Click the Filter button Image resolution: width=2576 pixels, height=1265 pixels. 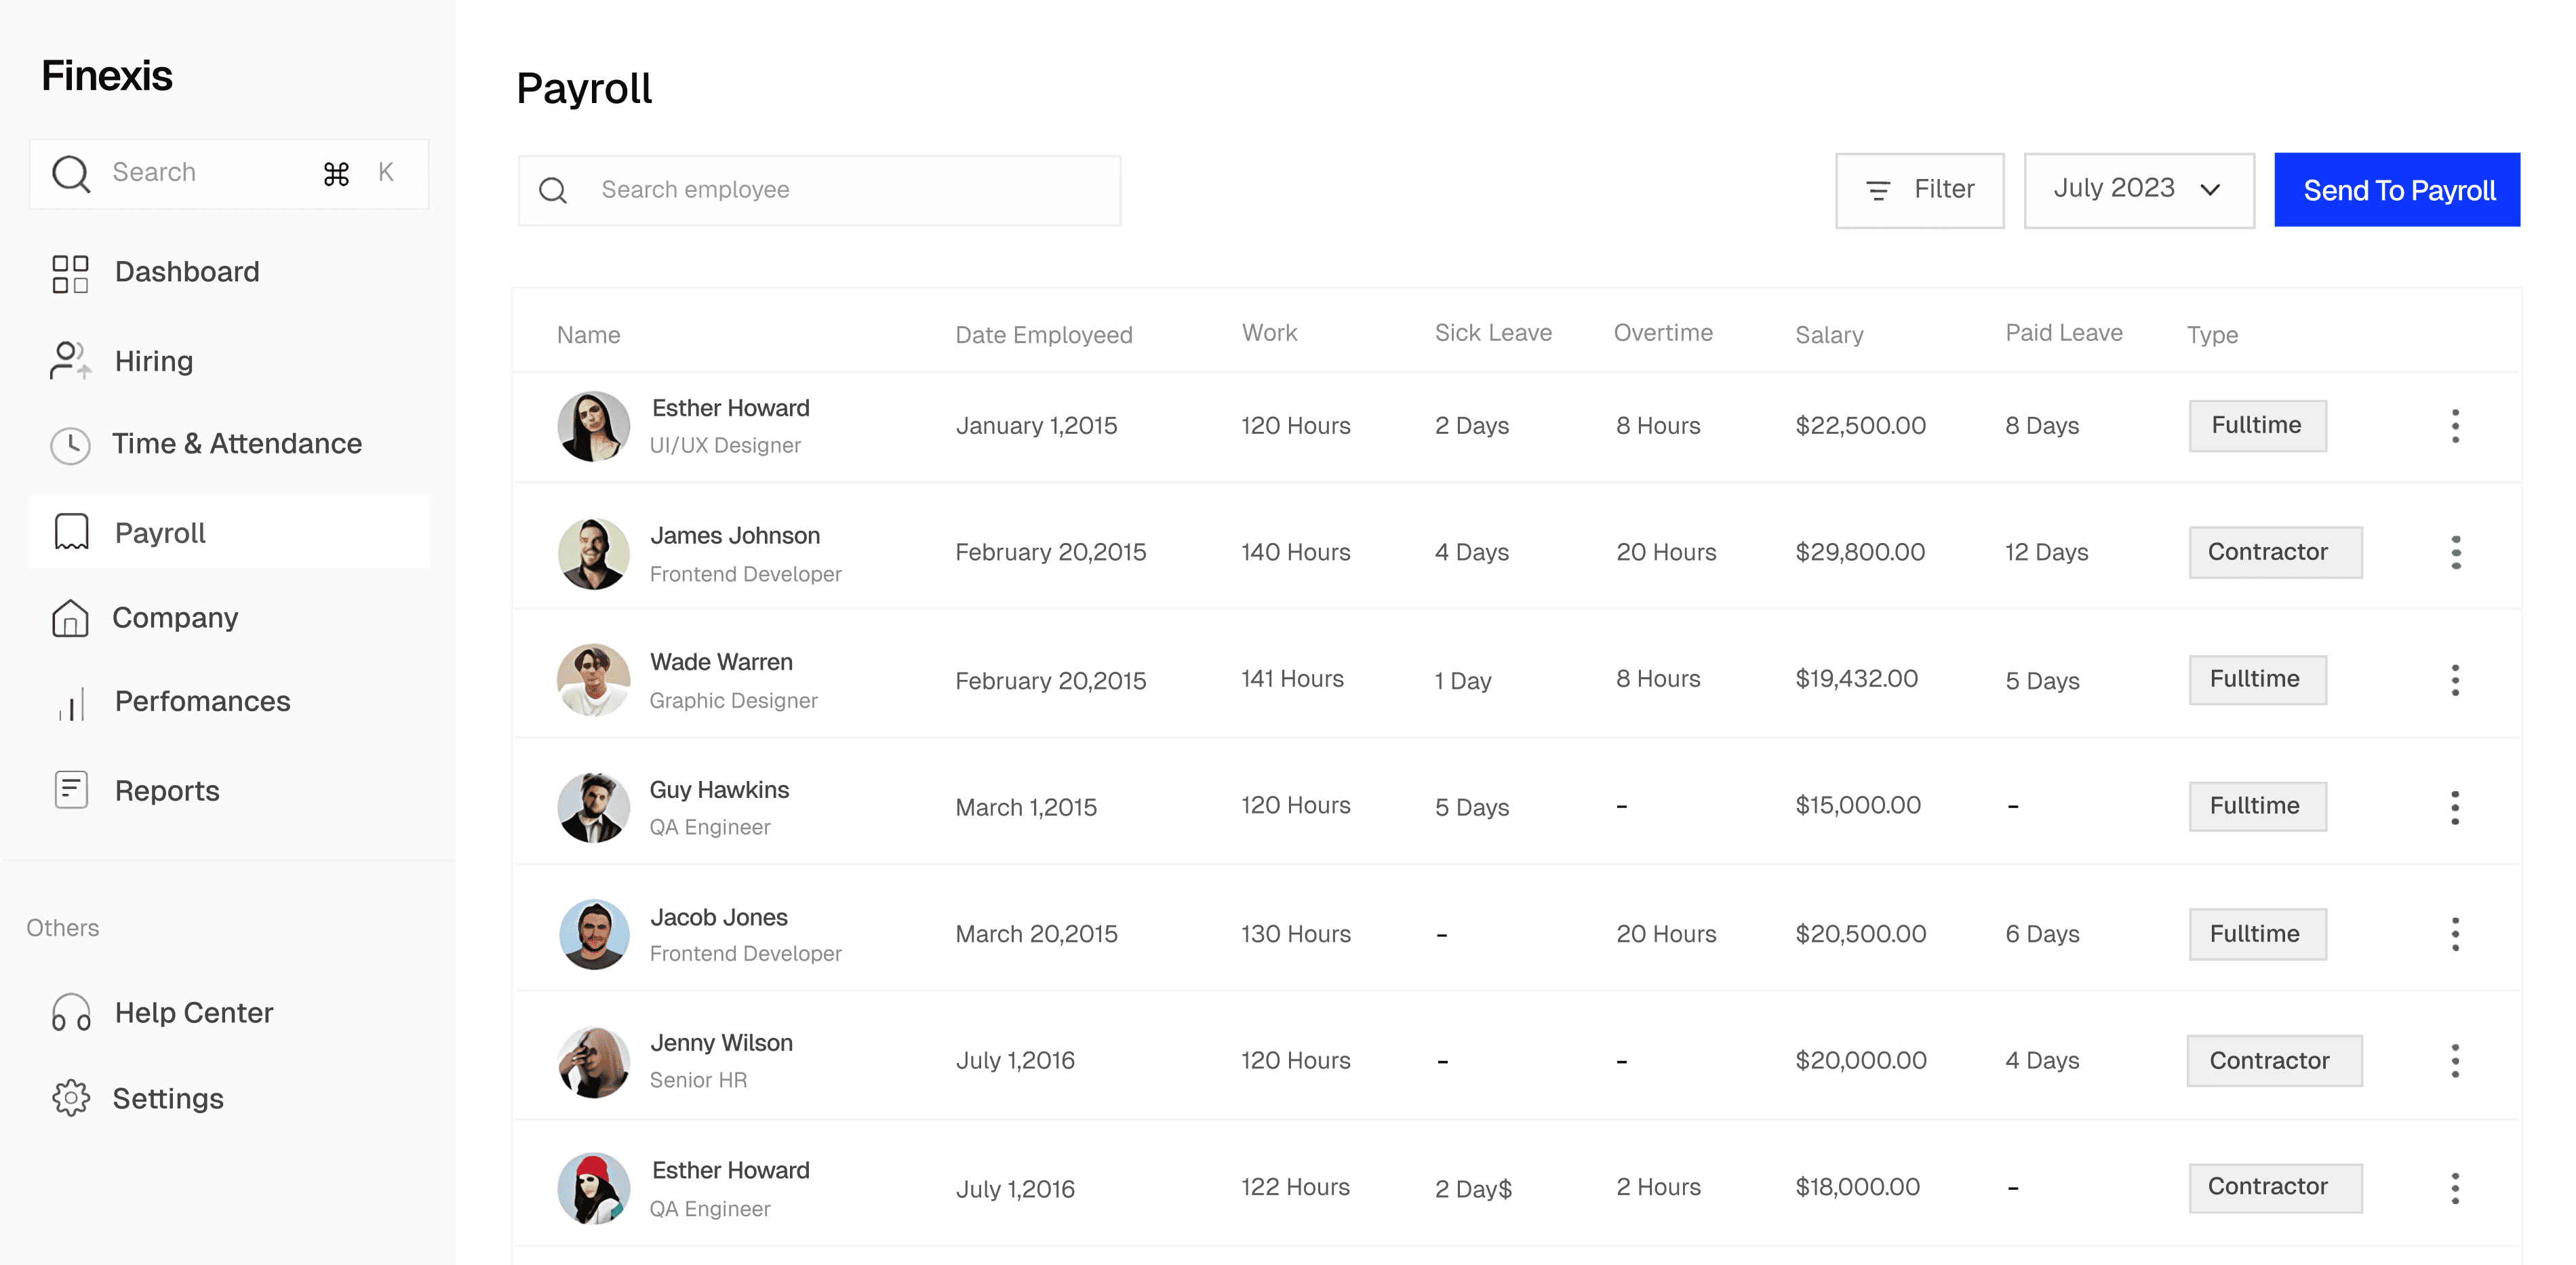pos(1919,190)
